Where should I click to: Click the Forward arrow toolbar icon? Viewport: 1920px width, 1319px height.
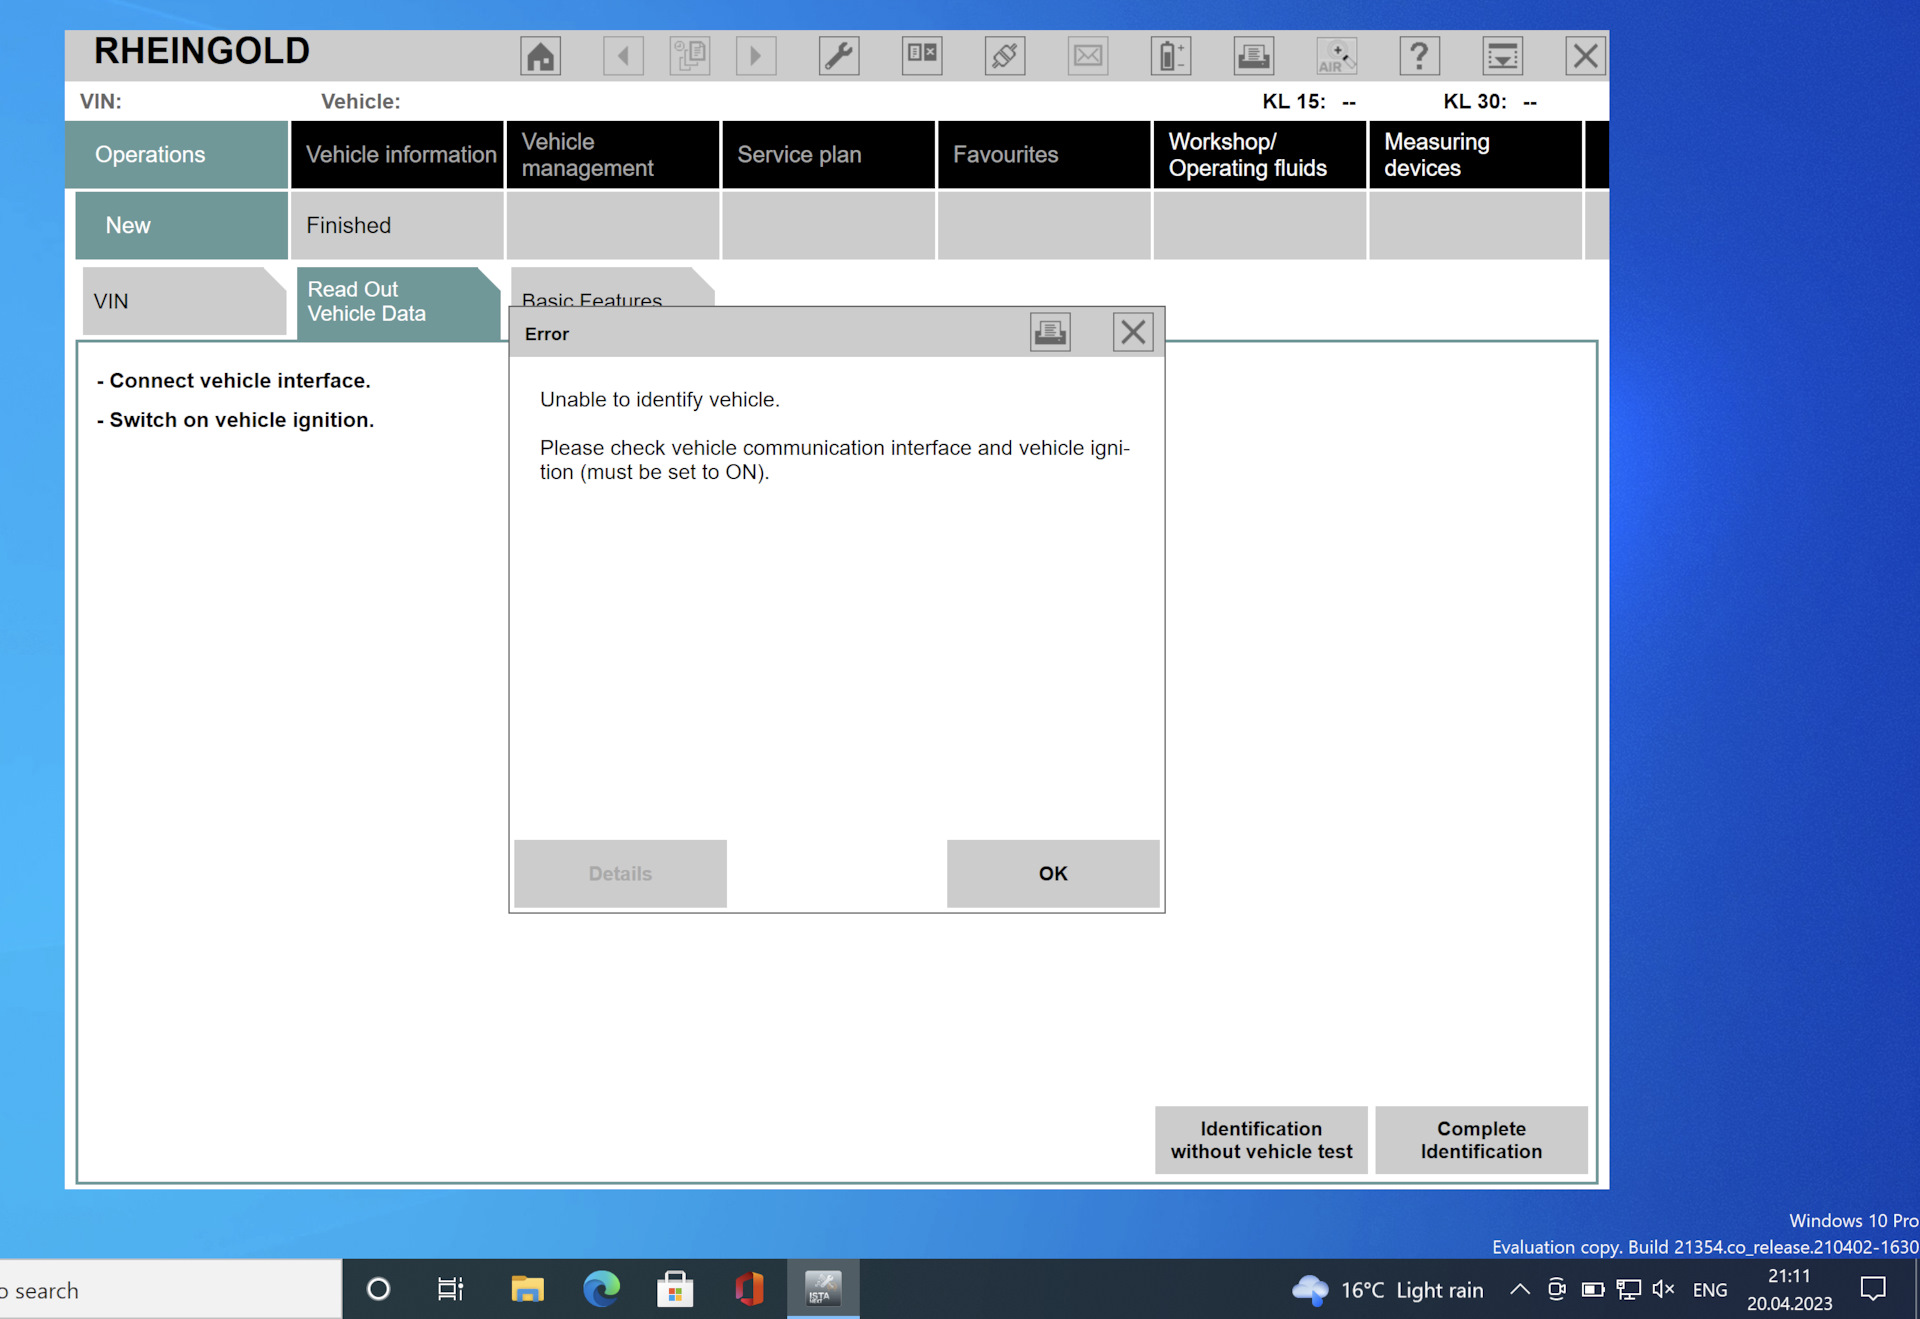(756, 56)
